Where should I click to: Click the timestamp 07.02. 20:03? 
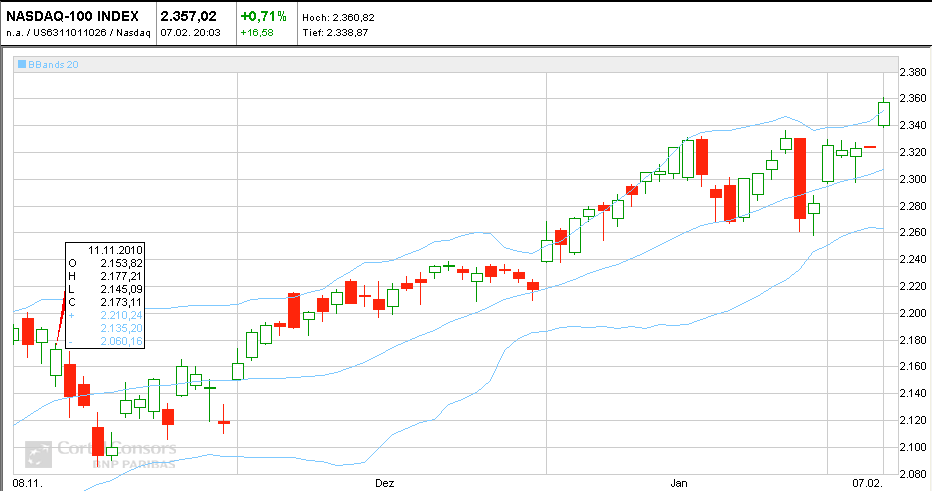pos(190,33)
